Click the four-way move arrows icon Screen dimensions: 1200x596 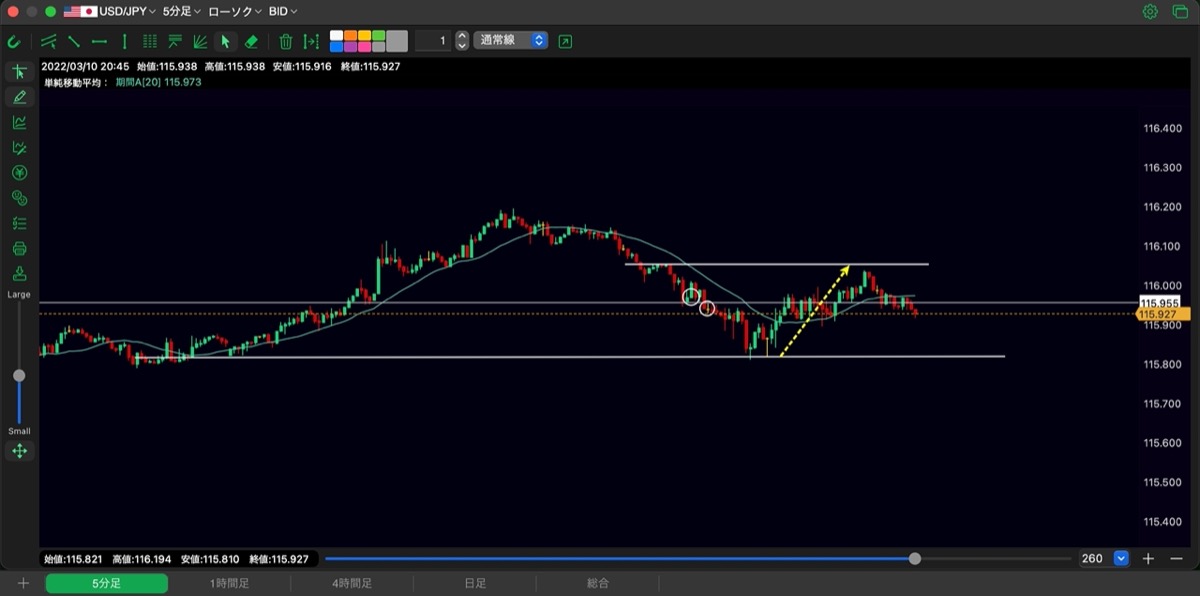click(19, 451)
